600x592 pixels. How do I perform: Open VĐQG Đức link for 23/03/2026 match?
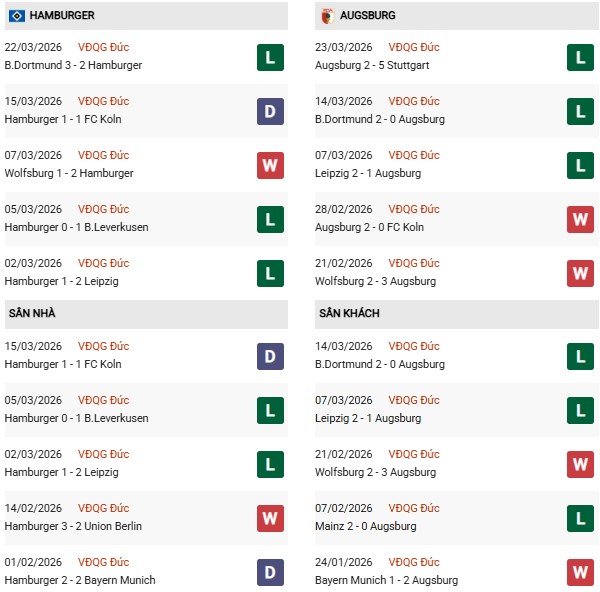pos(414,48)
